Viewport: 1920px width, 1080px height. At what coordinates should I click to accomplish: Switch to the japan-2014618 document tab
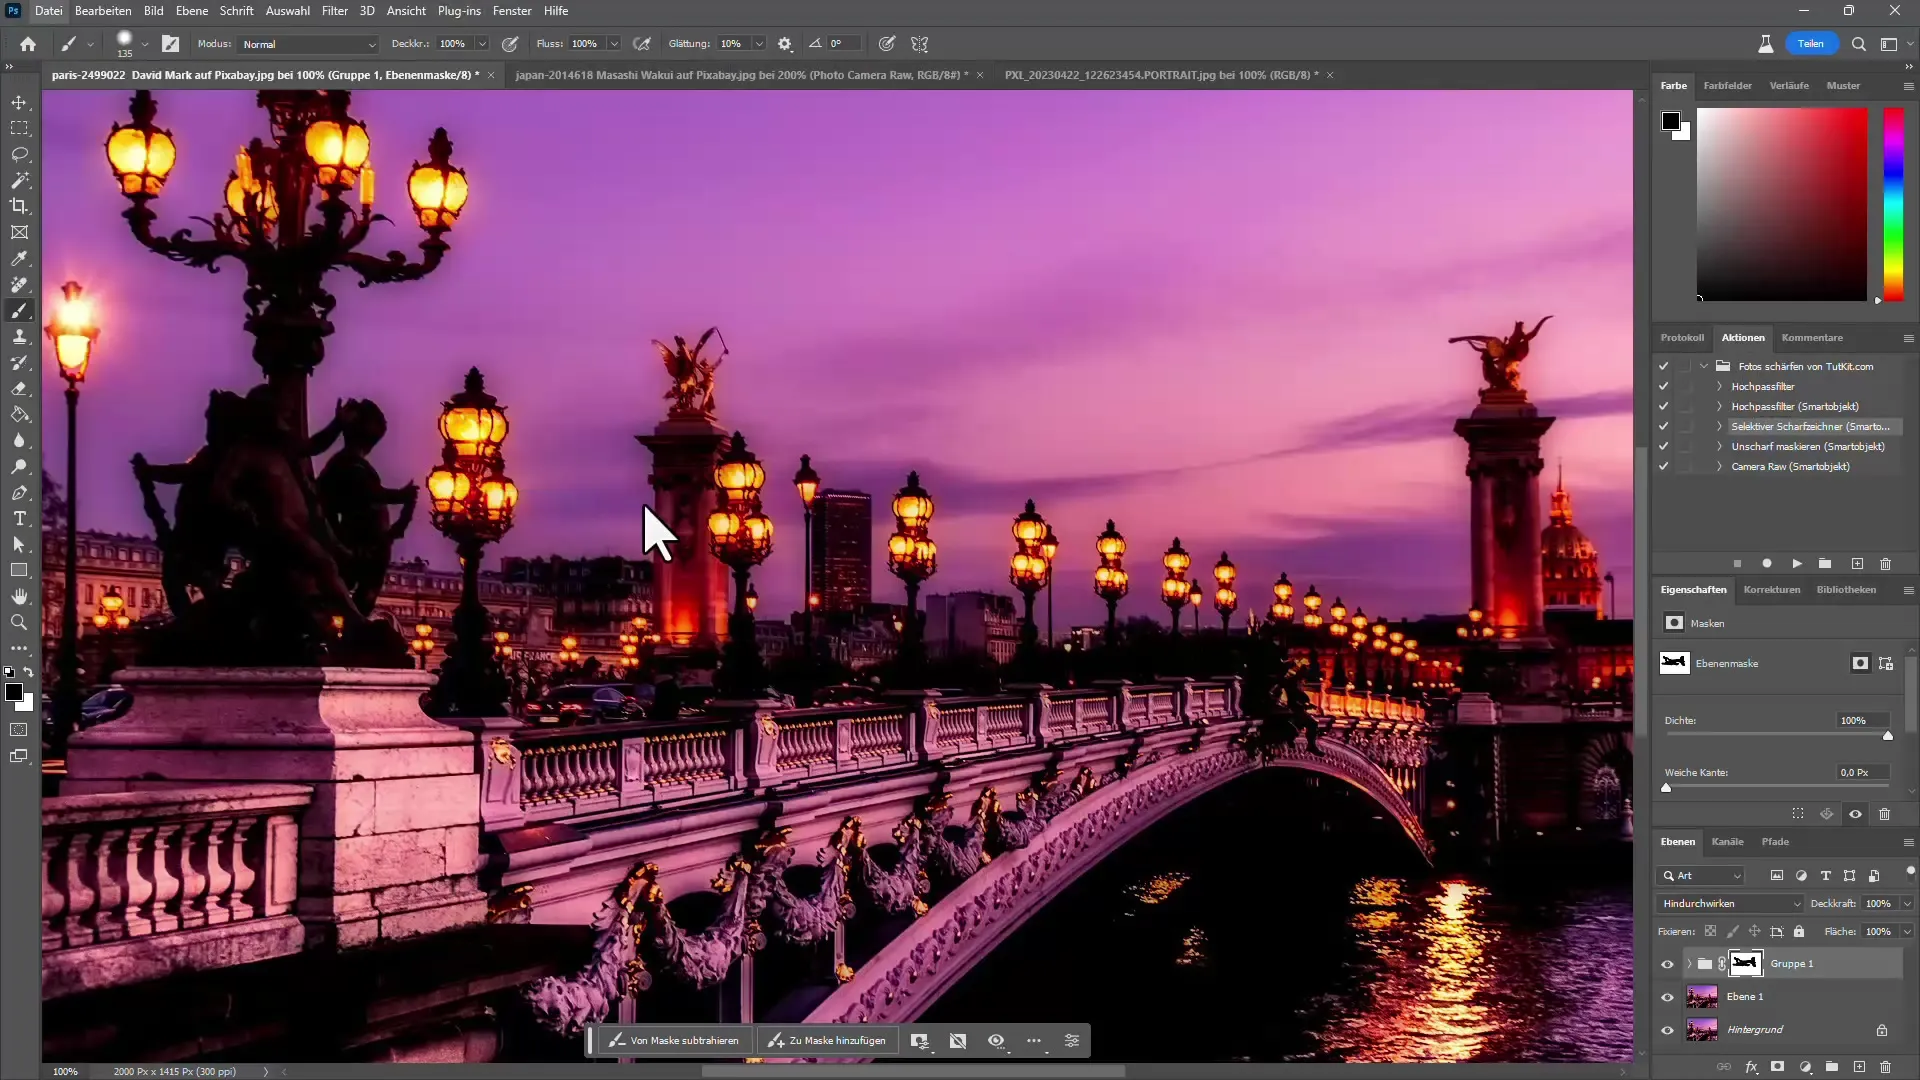[x=741, y=75]
